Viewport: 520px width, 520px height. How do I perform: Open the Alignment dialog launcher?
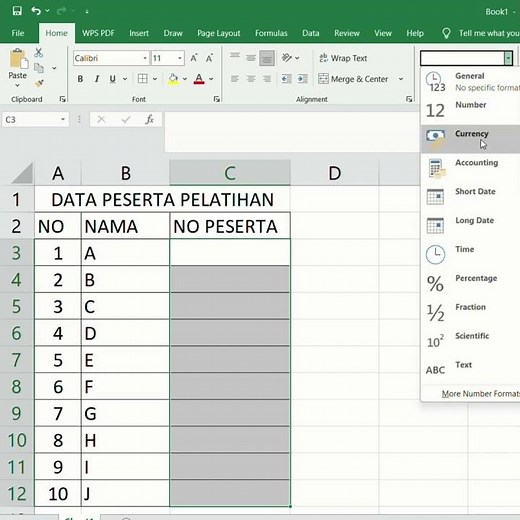coord(409,99)
